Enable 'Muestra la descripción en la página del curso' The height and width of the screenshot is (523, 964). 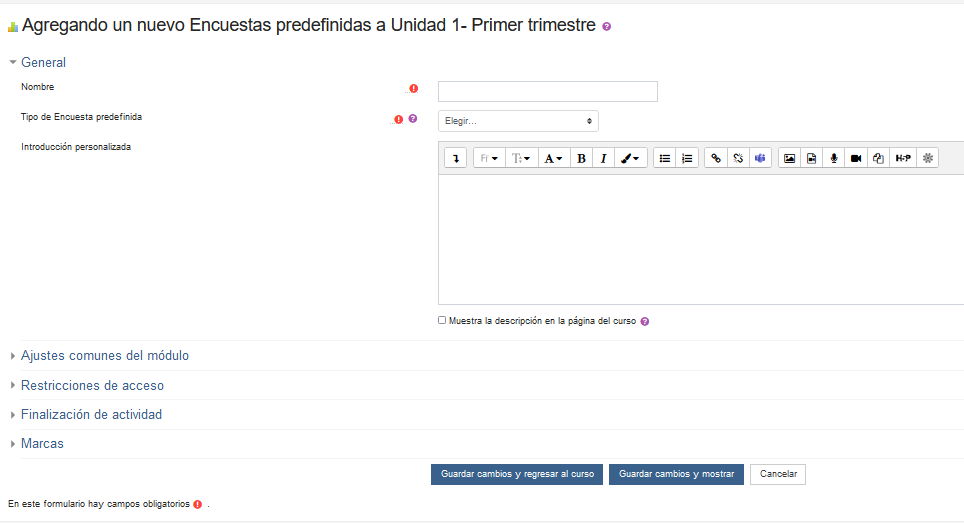tap(442, 321)
